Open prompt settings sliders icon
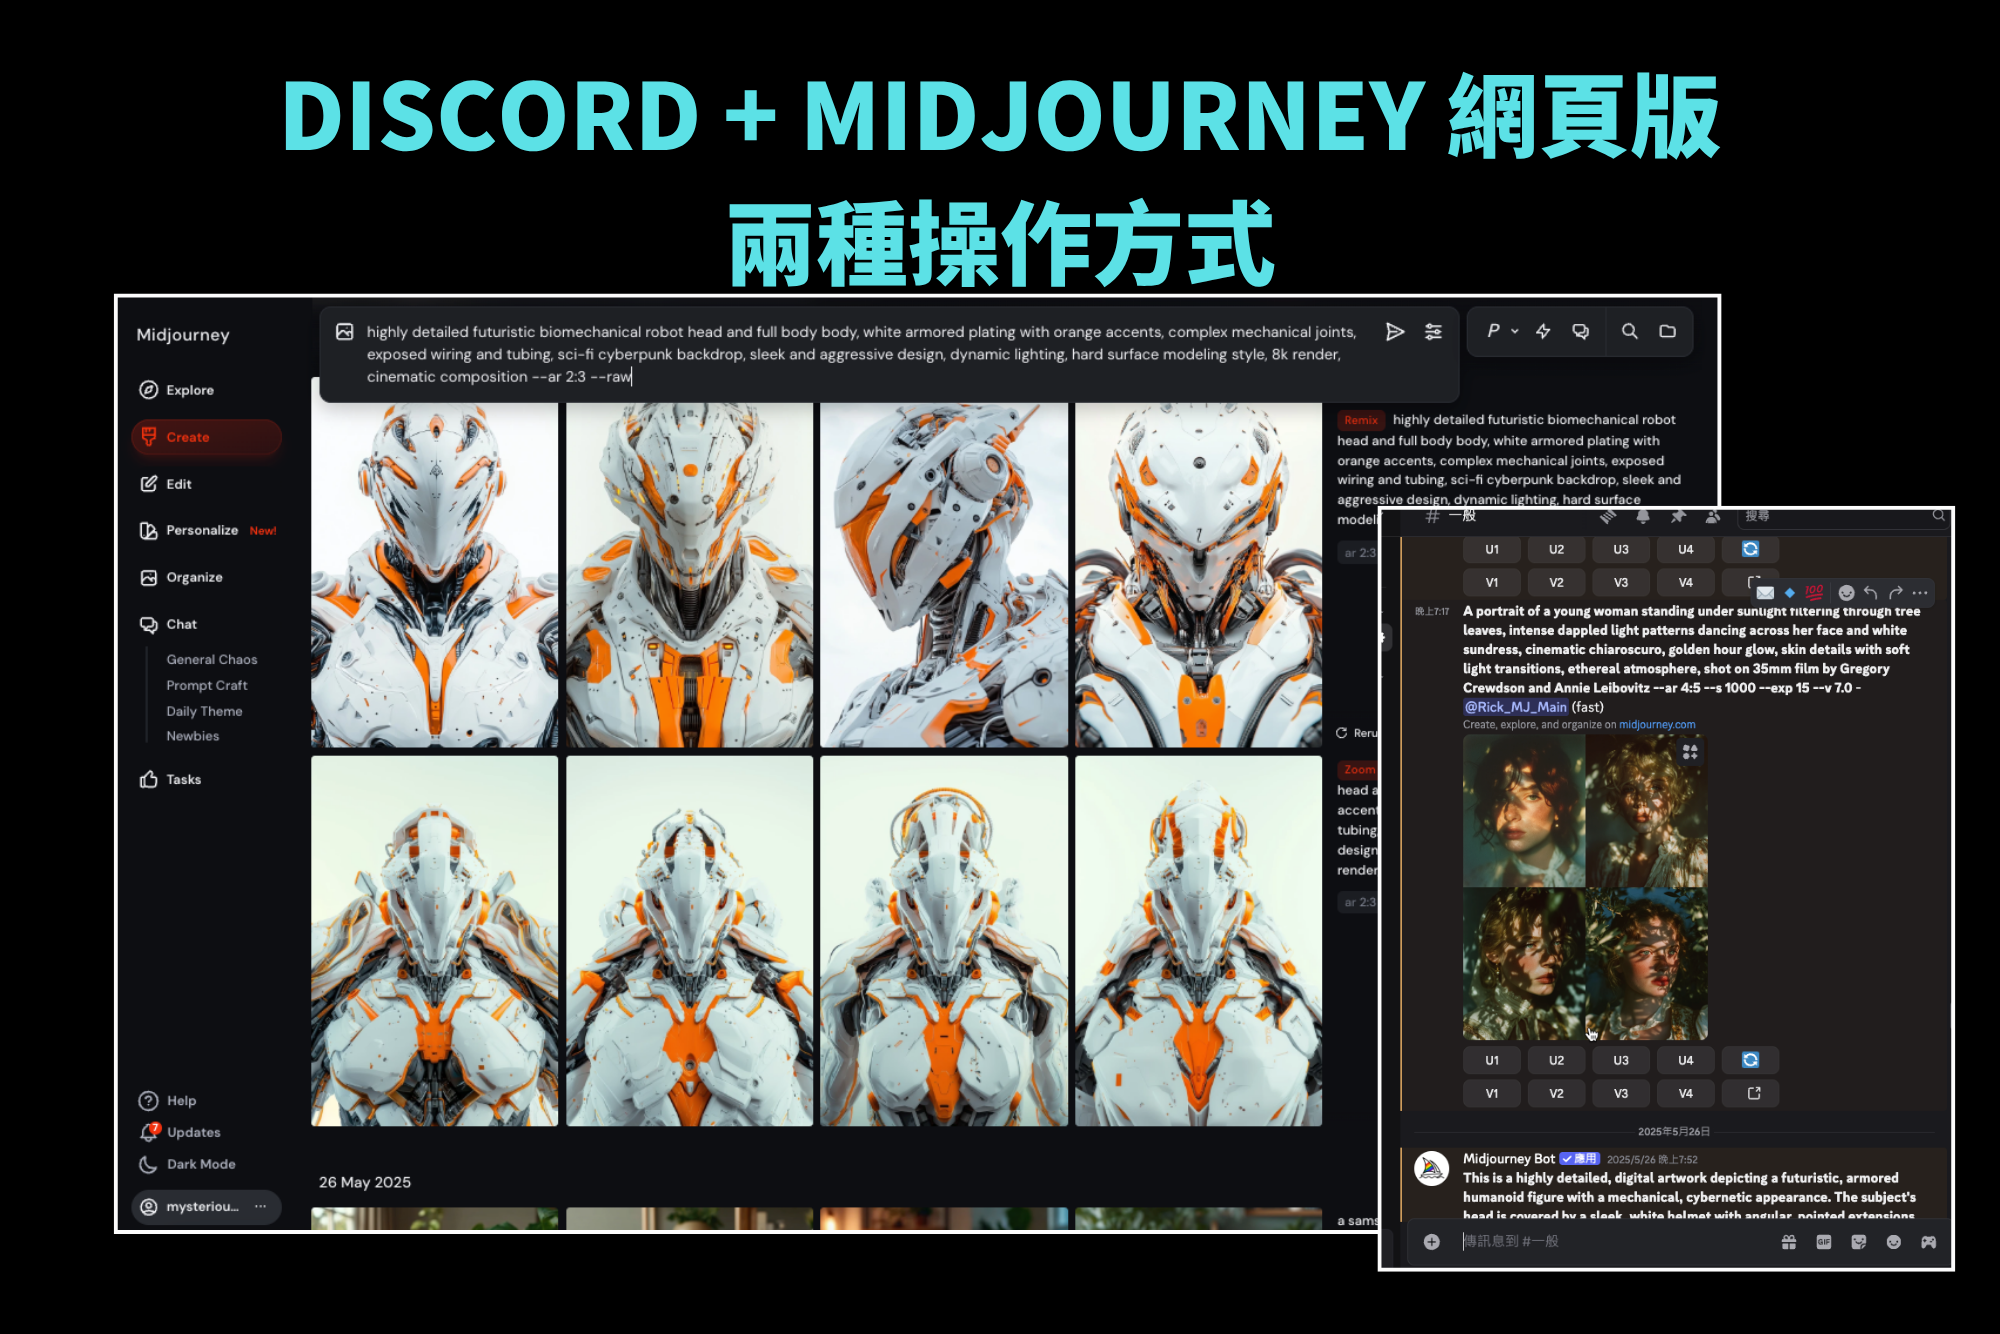 point(1433,332)
